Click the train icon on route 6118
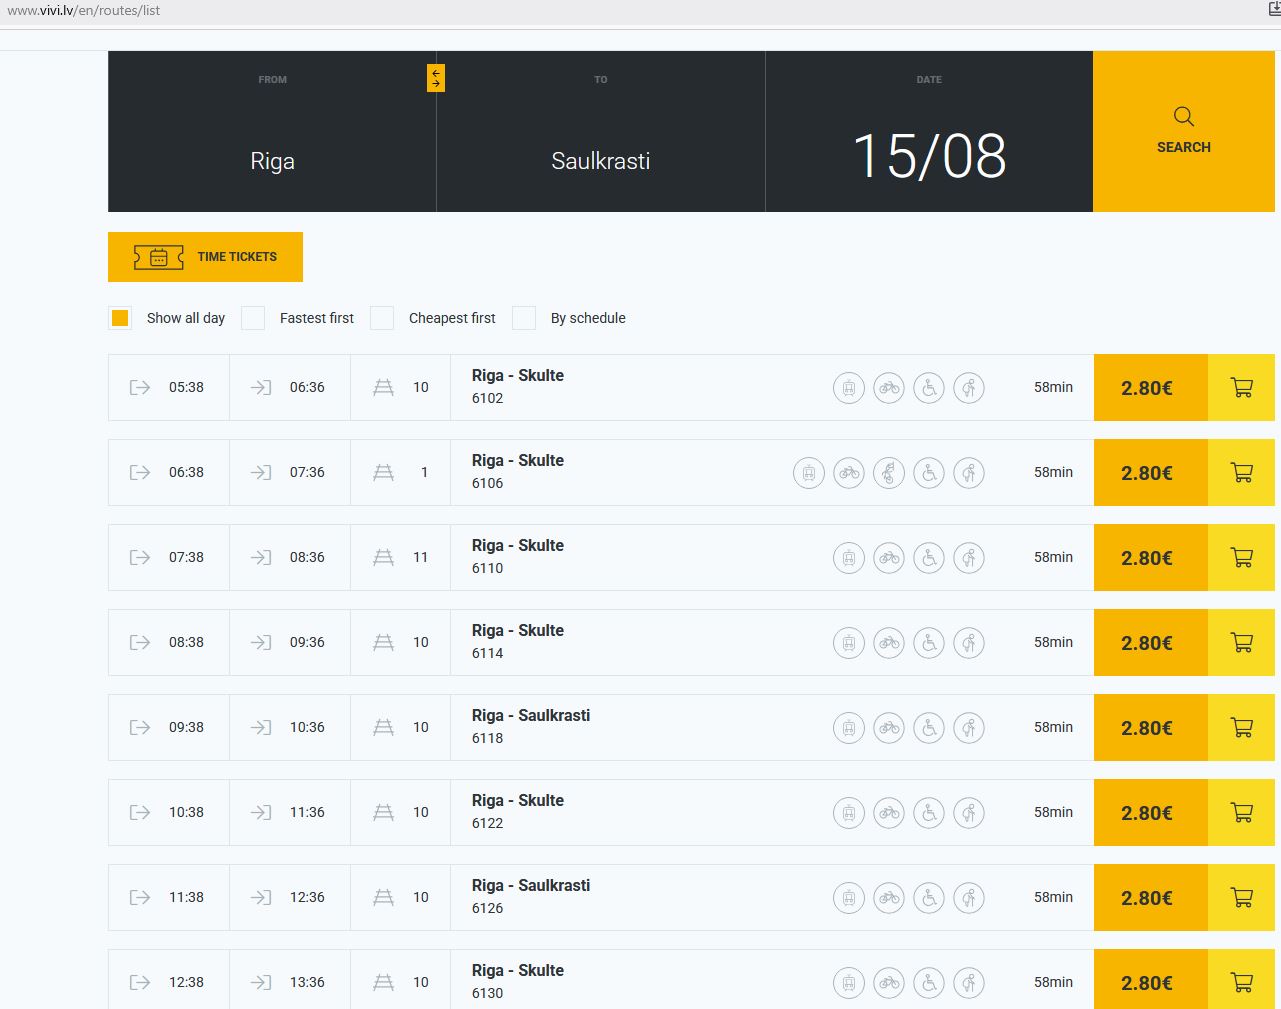The image size is (1281, 1009). (849, 728)
